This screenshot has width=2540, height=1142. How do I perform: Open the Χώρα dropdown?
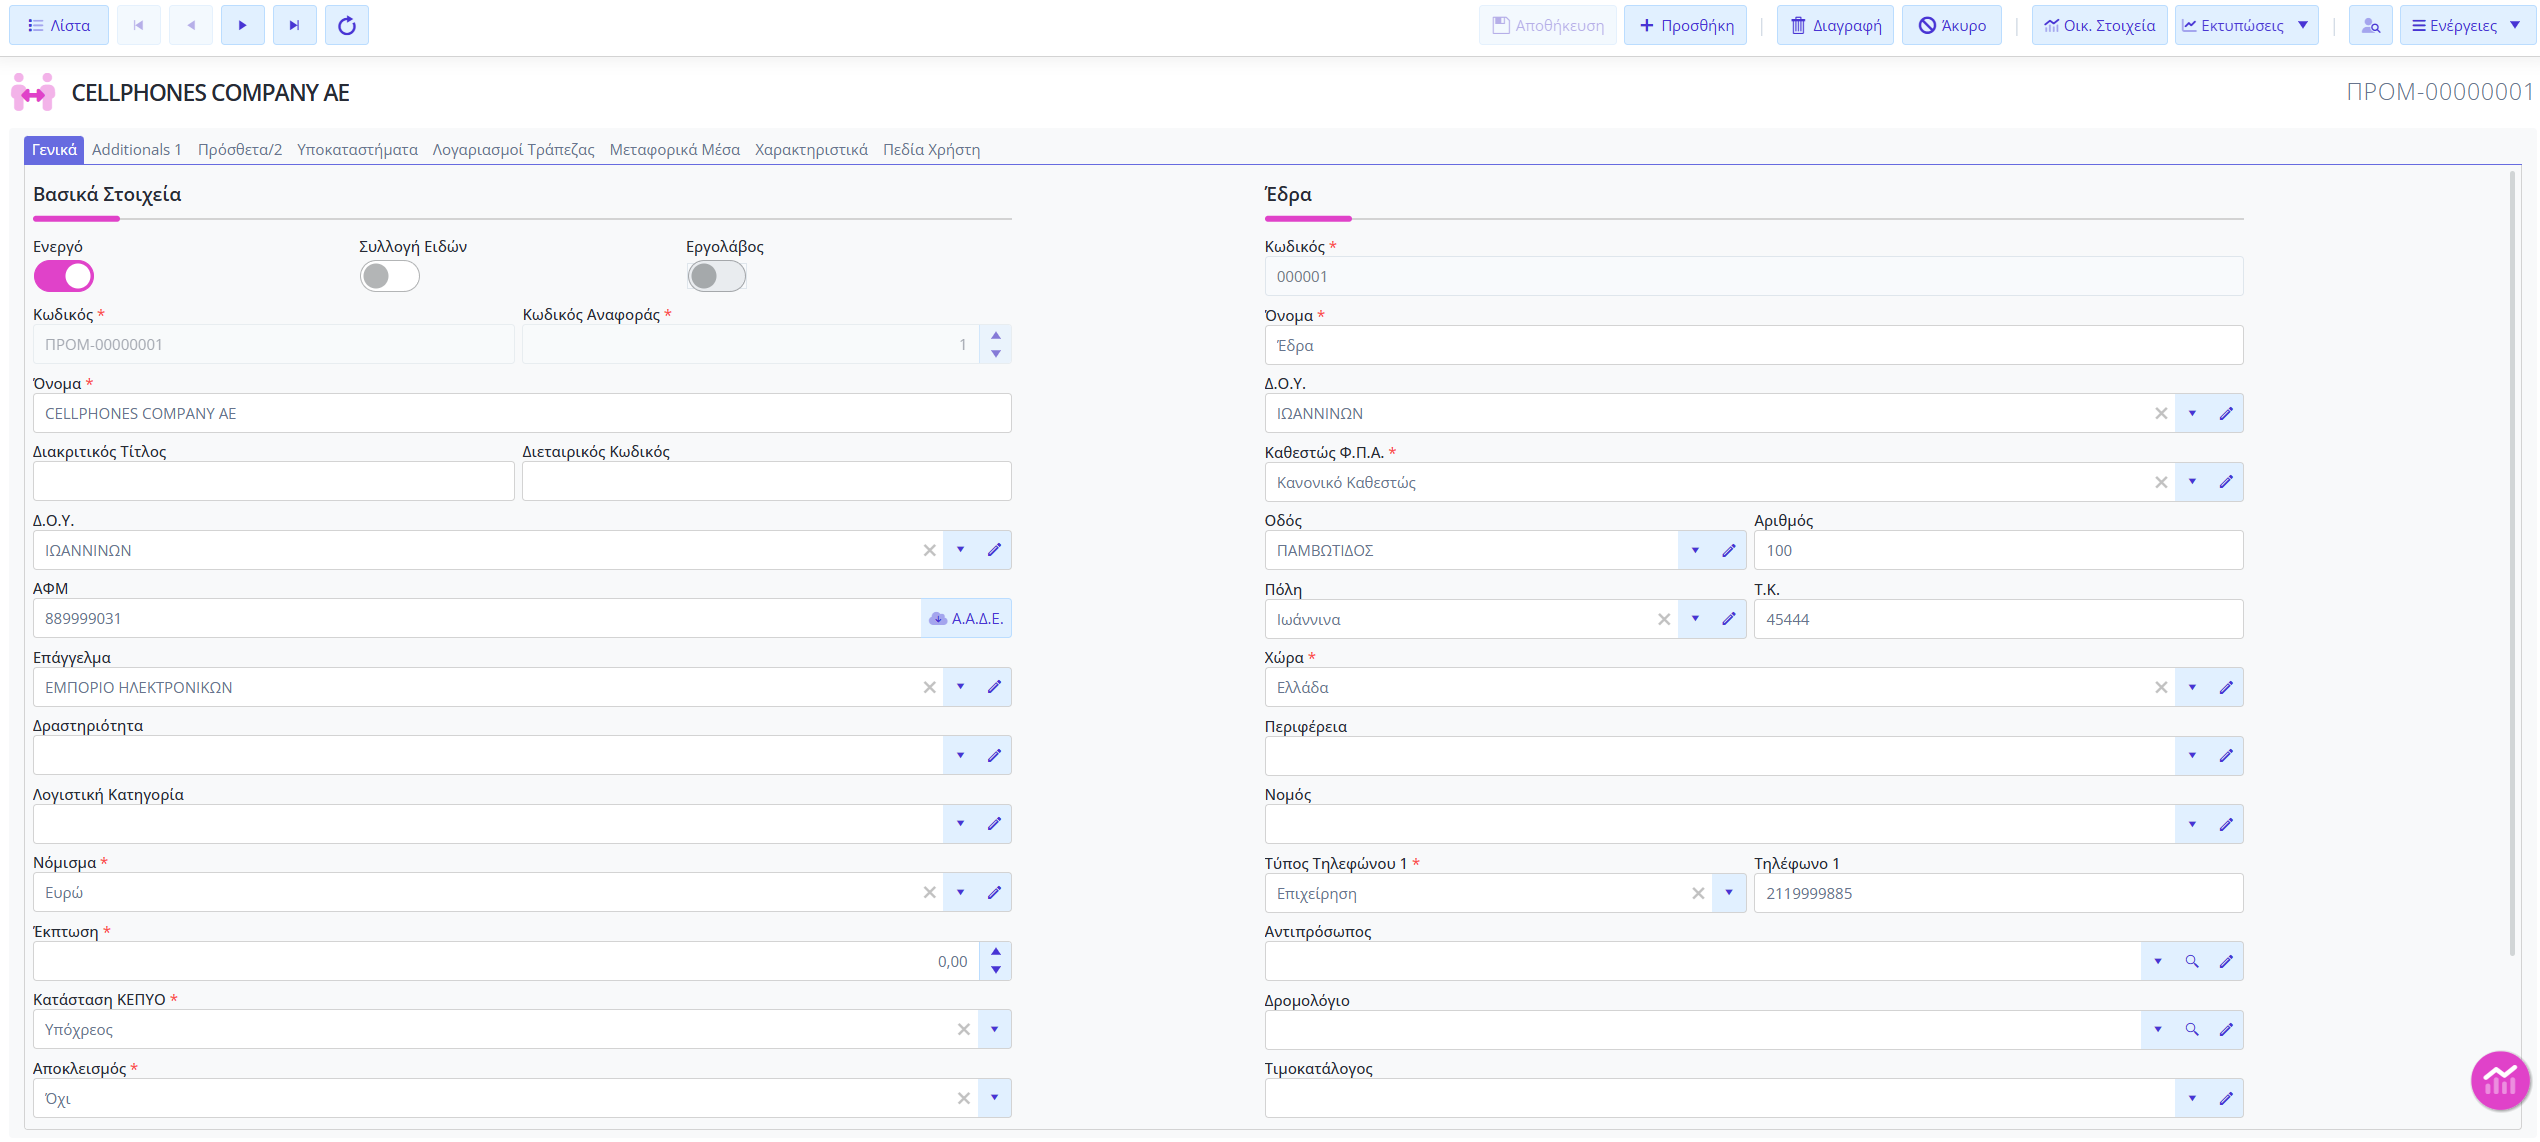(2193, 687)
